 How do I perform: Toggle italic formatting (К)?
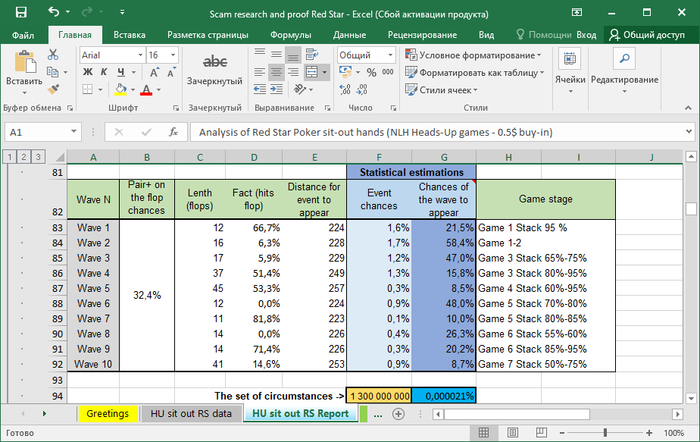tap(104, 72)
